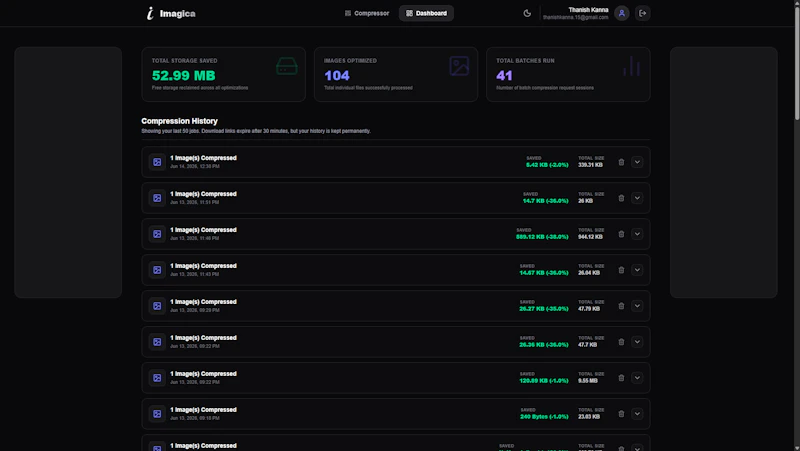The height and width of the screenshot is (451, 800).
Task: Click the 944.12 KB total size value
Action: (x=590, y=237)
